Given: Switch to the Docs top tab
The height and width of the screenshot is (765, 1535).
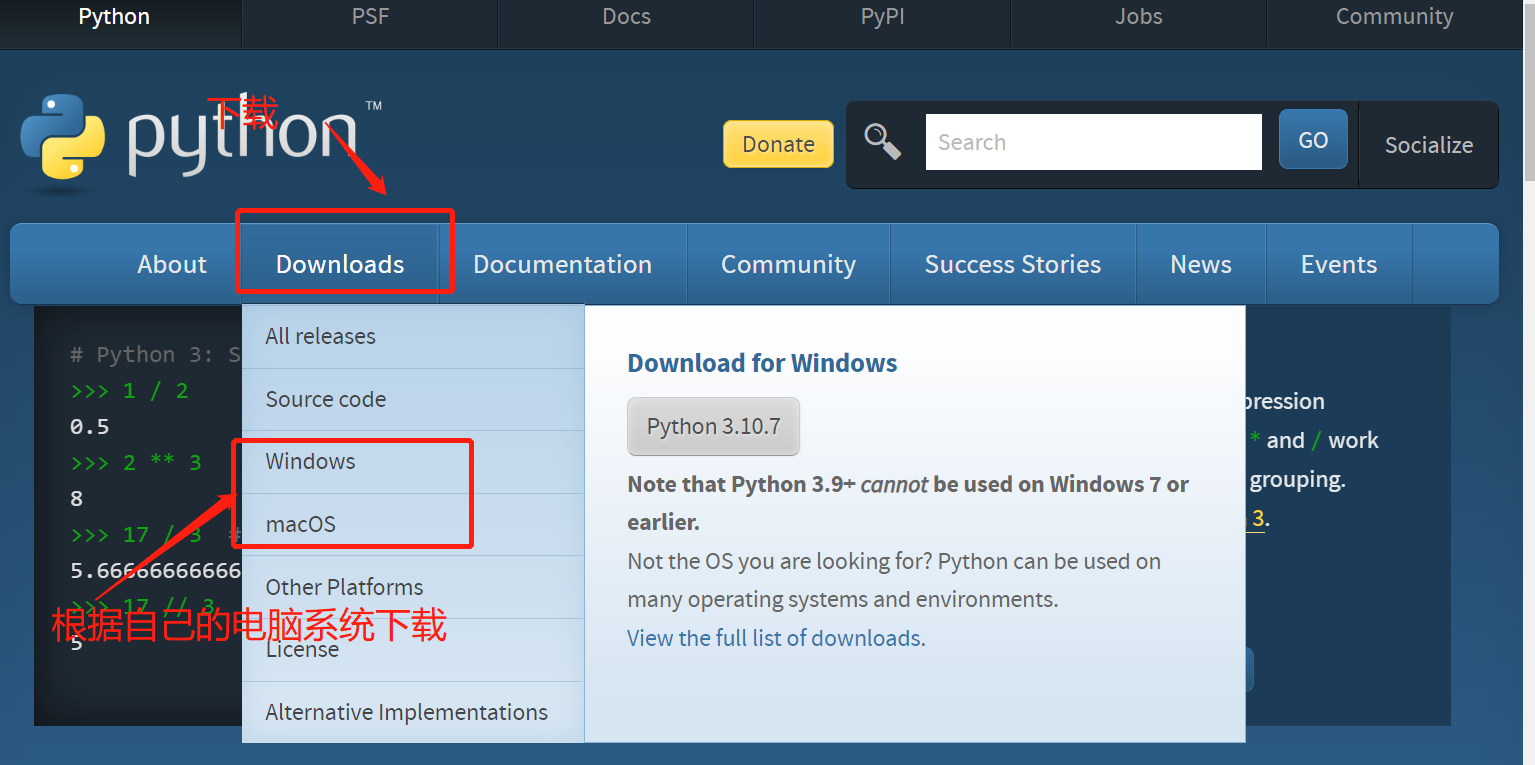Looking at the screenshot, I should point(626,17).
